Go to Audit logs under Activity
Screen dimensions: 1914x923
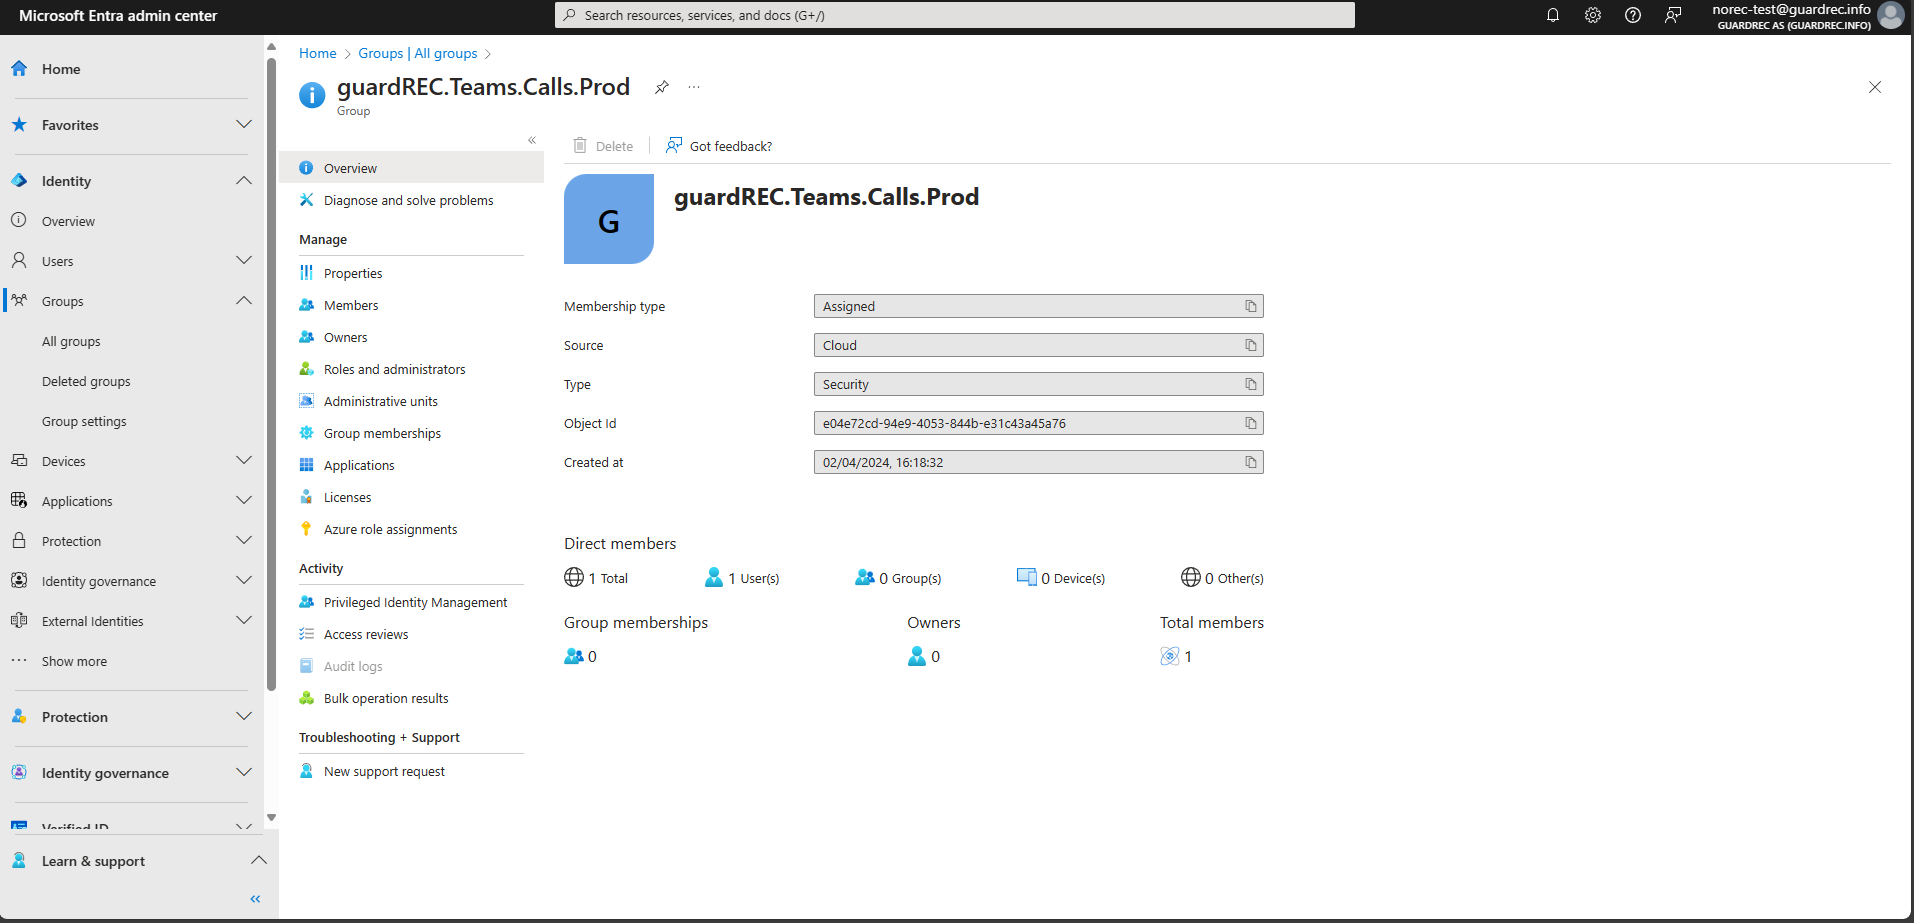[x=352, y=666]
